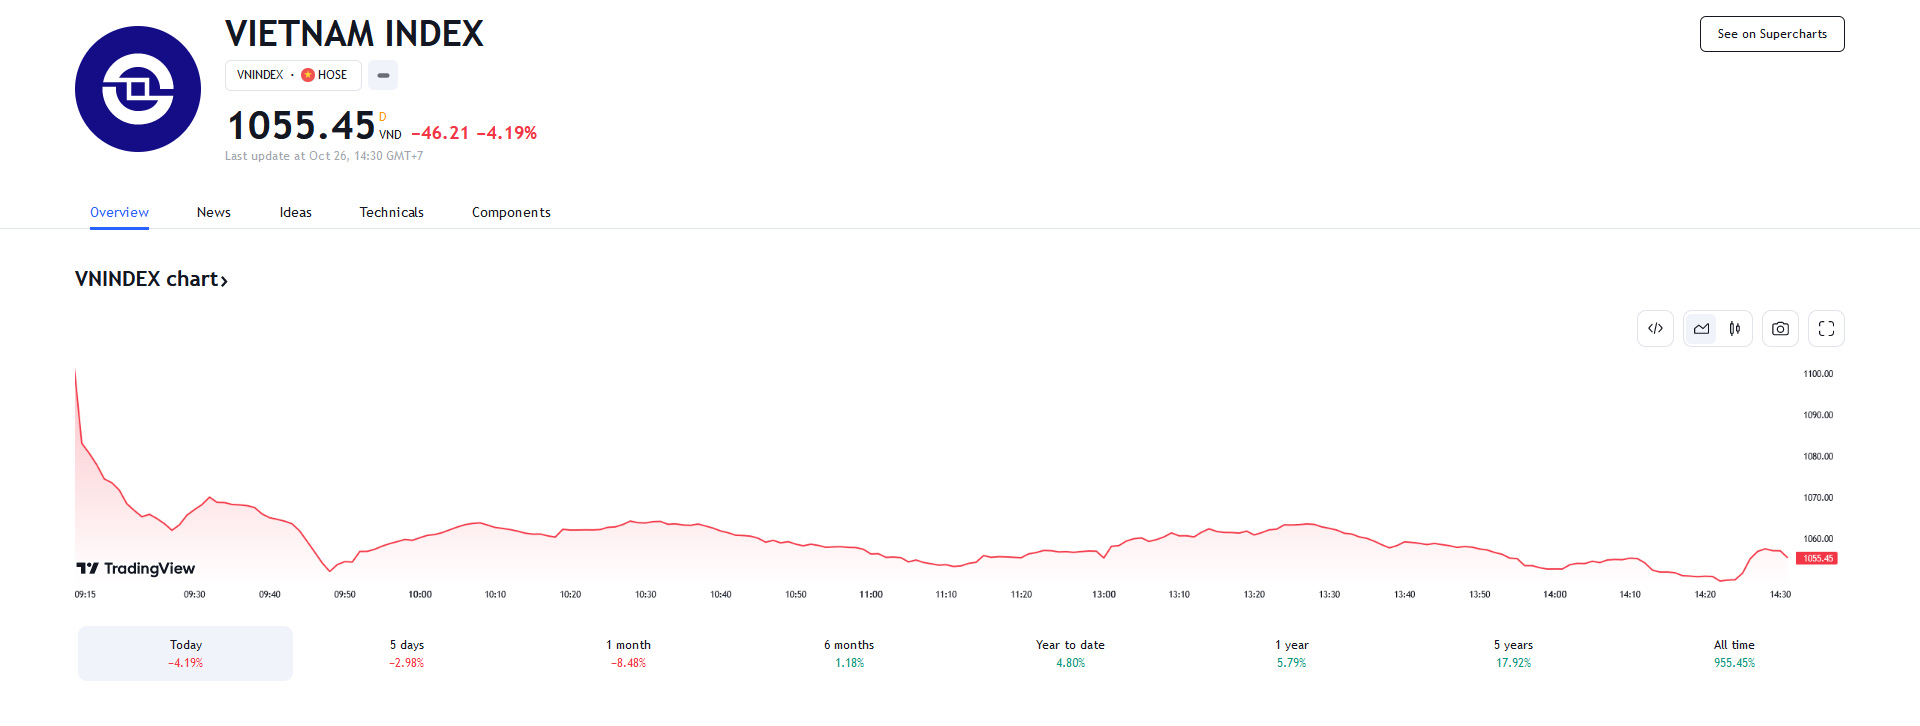This screenshot has height=726, width=1920.
Task: Open the Technicals tab
Action: point(392,212)
